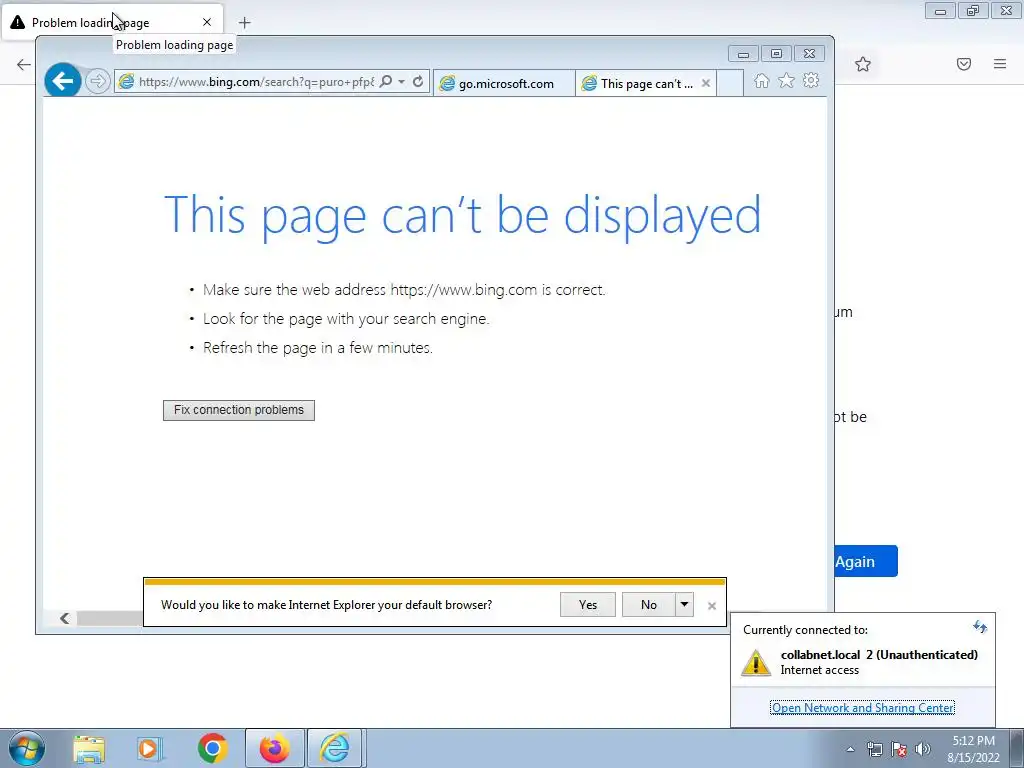Choose Yes for default browser prompt
Viewport: 1024px width, 768px height.
[x=588, y=605]
